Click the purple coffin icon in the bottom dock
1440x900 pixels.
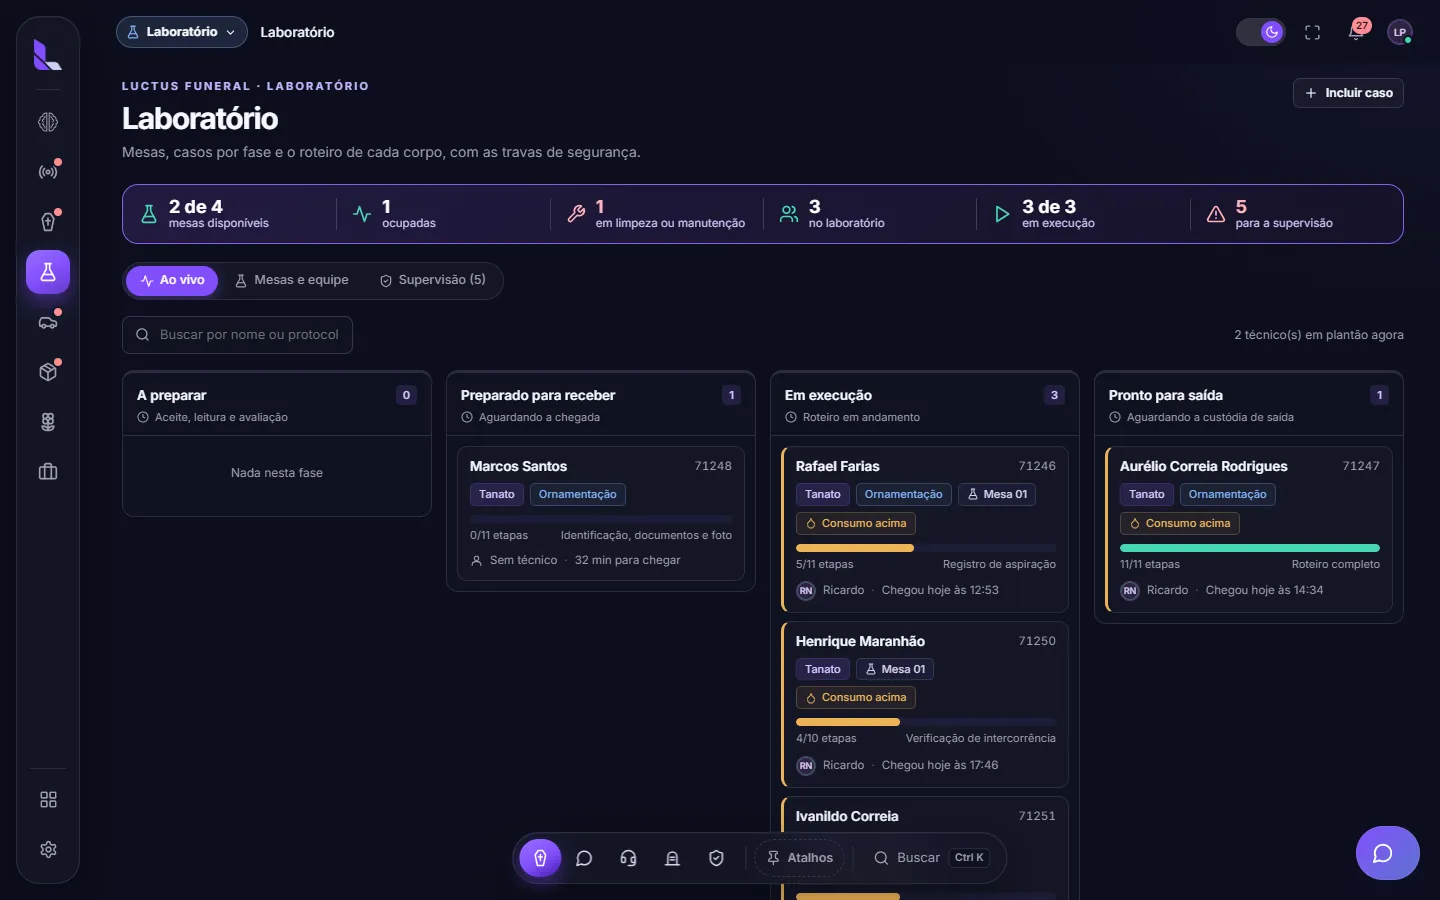click(x=540, y=858)
